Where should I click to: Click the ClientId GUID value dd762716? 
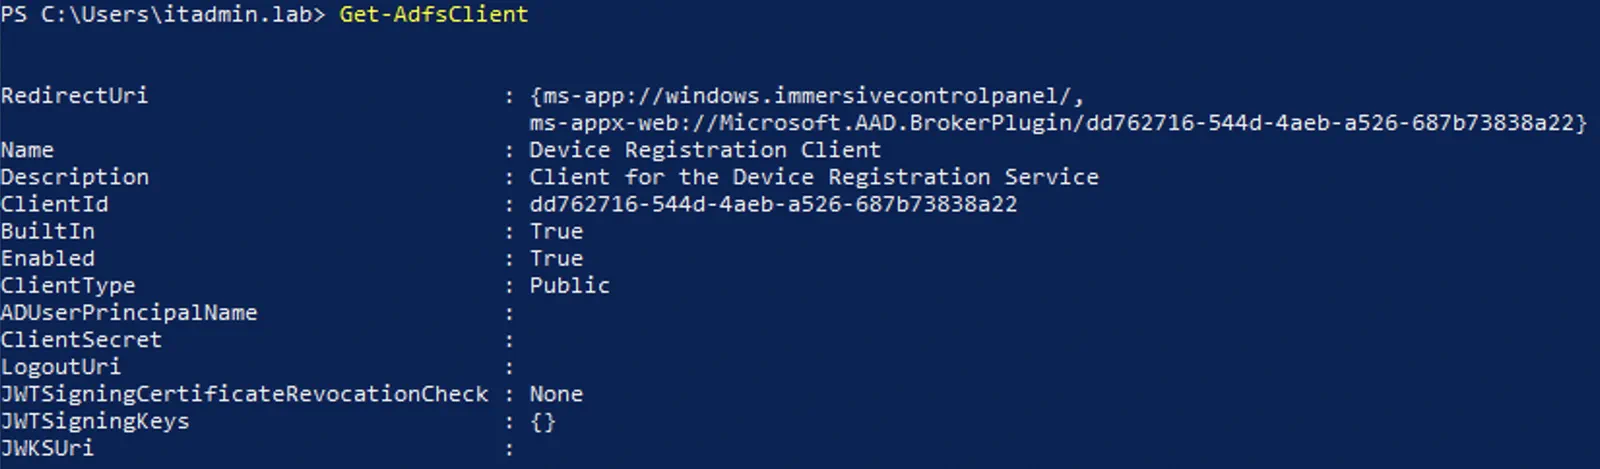click(x=773, y=204)
